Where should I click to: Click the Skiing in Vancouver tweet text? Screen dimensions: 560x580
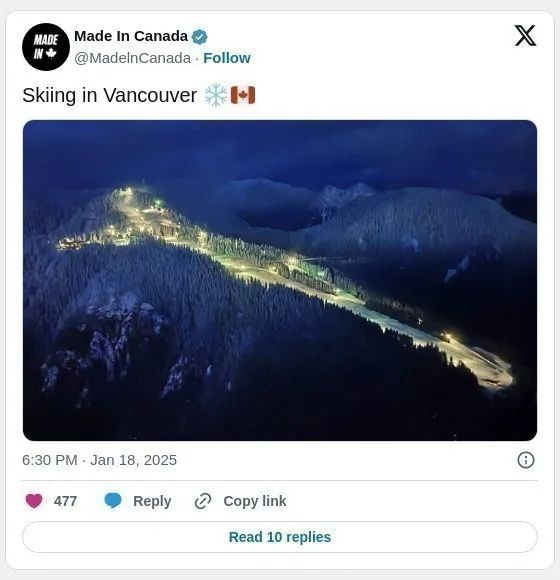click(109, 95)
